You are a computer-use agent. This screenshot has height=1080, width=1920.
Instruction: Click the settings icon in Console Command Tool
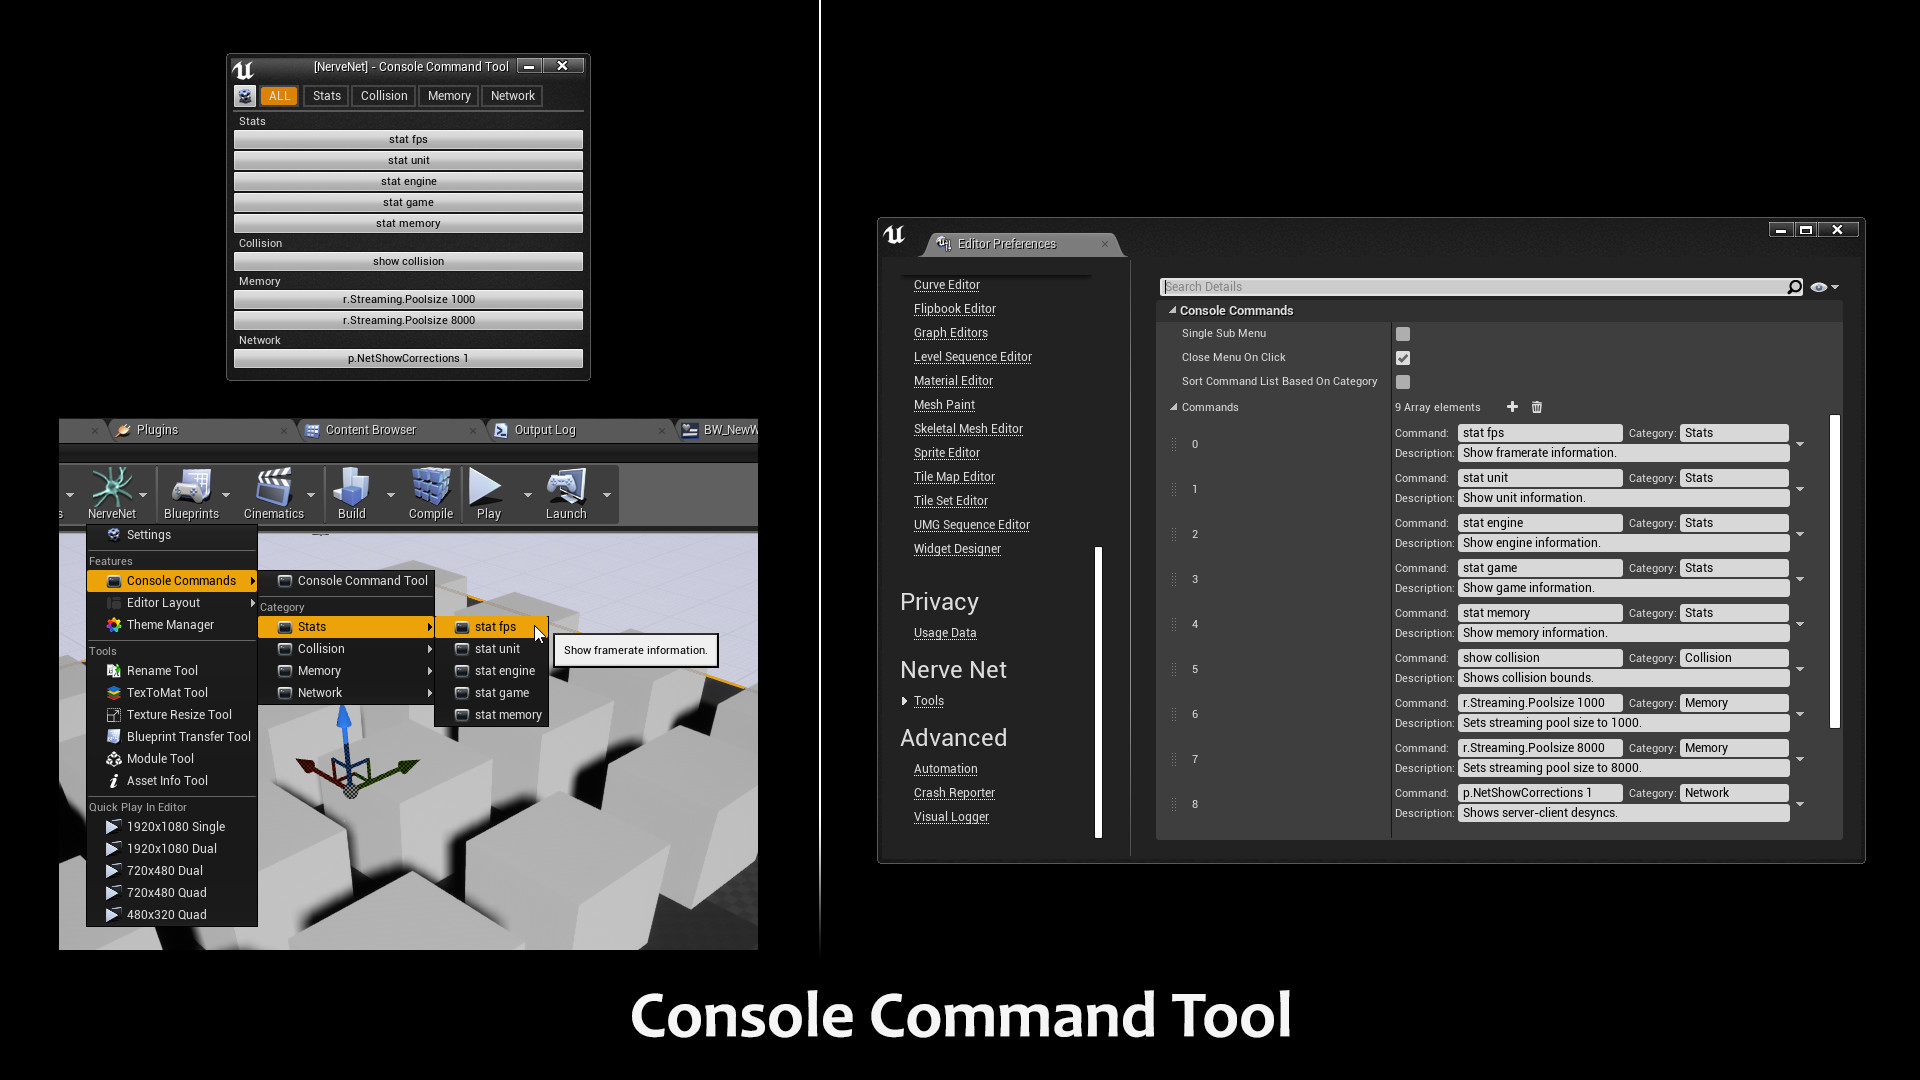coord(245,96)
